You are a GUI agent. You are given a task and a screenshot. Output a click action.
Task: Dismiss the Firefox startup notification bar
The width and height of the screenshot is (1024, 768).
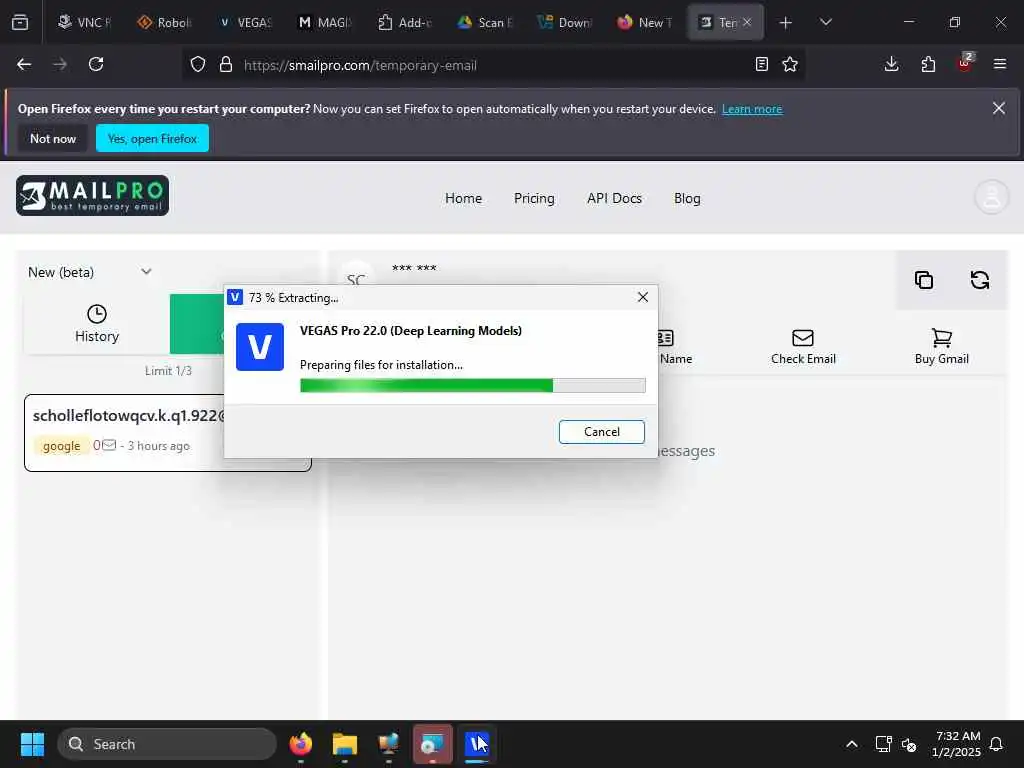(999, 108)
